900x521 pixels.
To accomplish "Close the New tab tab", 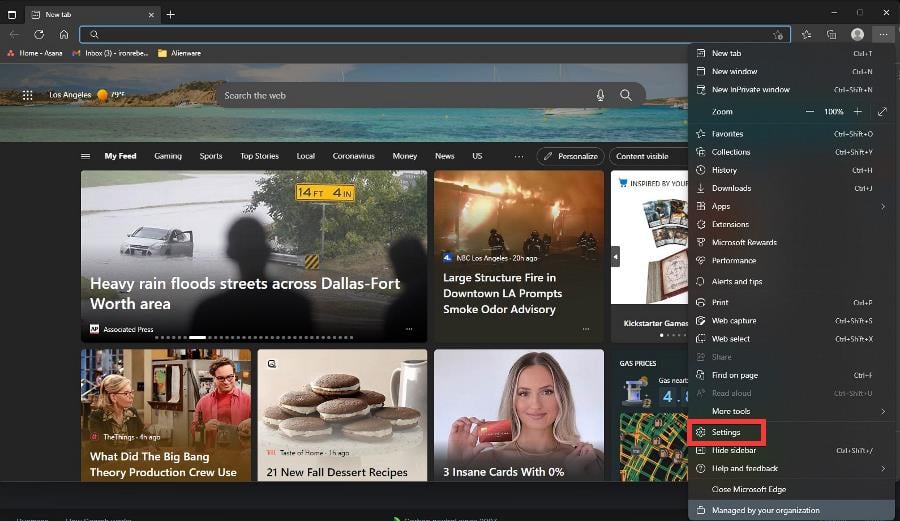I will pyautogui.click(x=151, y=15).
